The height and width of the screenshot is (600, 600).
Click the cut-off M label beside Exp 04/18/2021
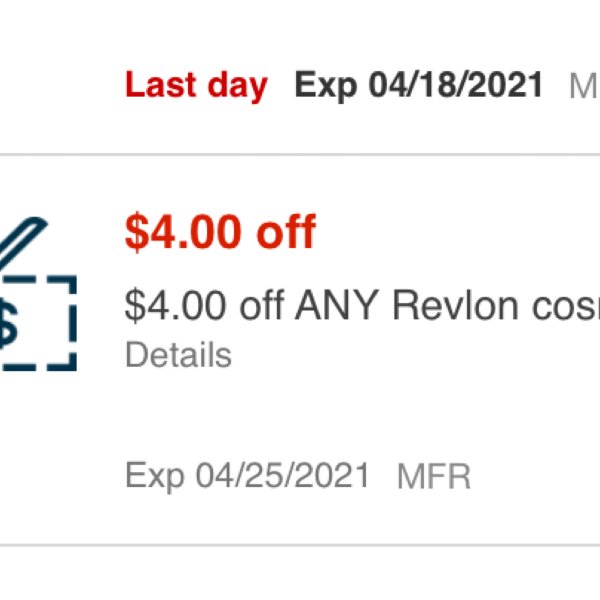click(x=584, y=86)
